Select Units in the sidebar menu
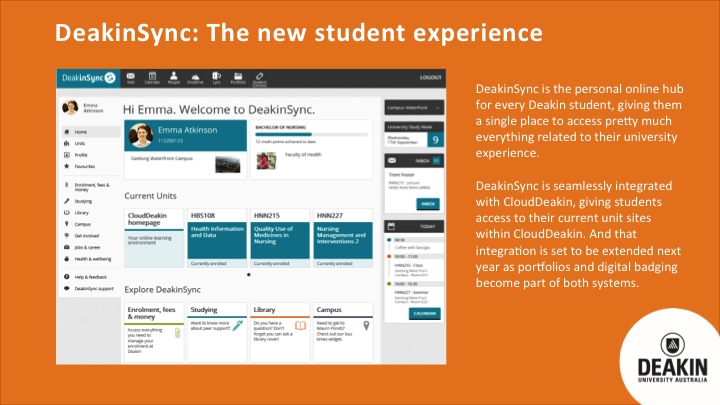The width and height of the screenshot is (720, 405). tap(80, 143)
